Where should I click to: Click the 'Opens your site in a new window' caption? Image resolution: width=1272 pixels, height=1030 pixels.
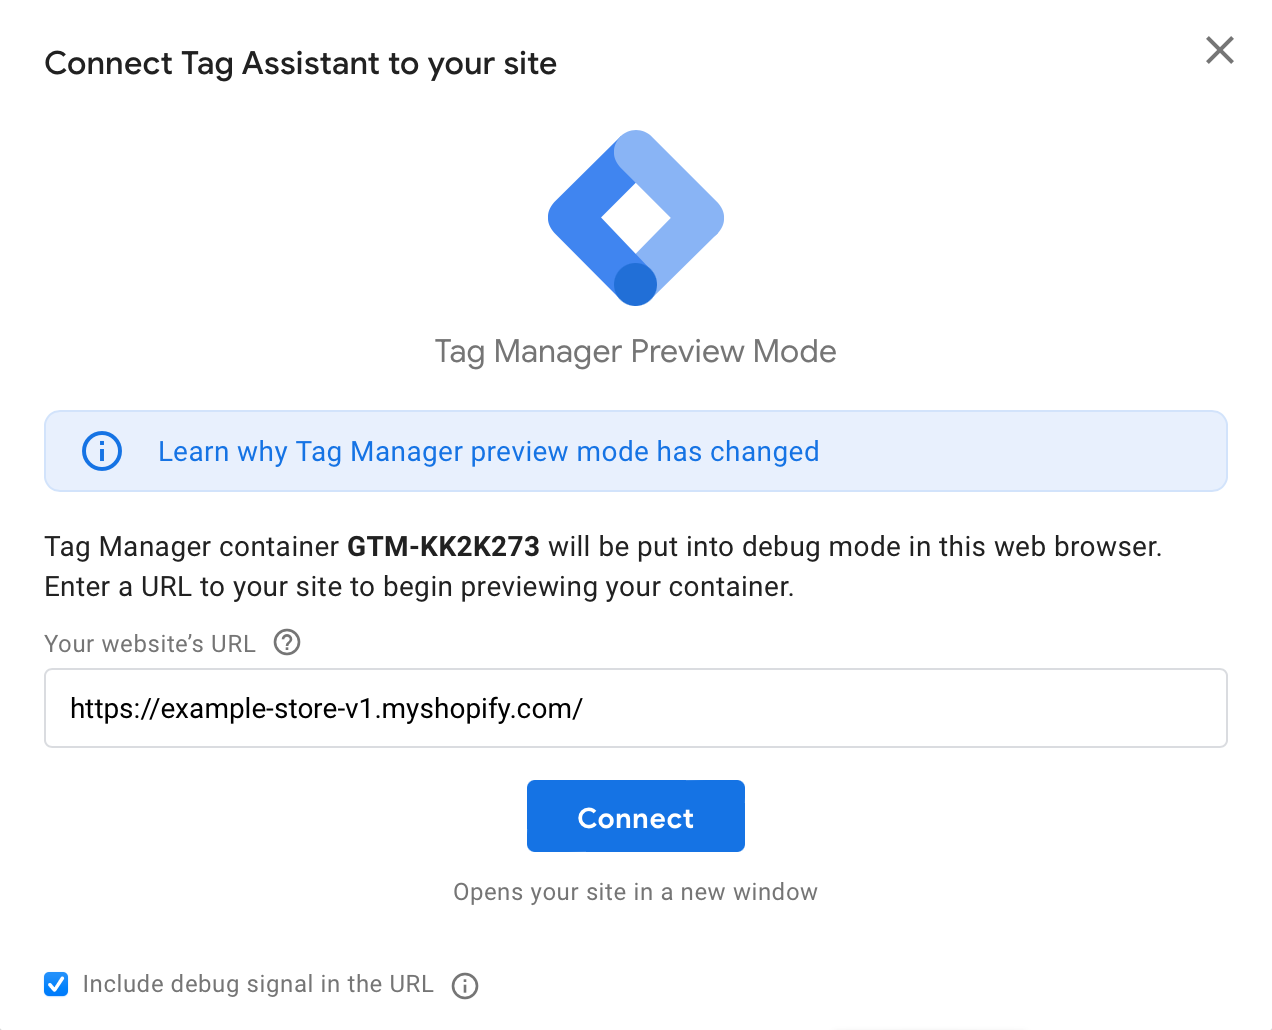[636, 892]
